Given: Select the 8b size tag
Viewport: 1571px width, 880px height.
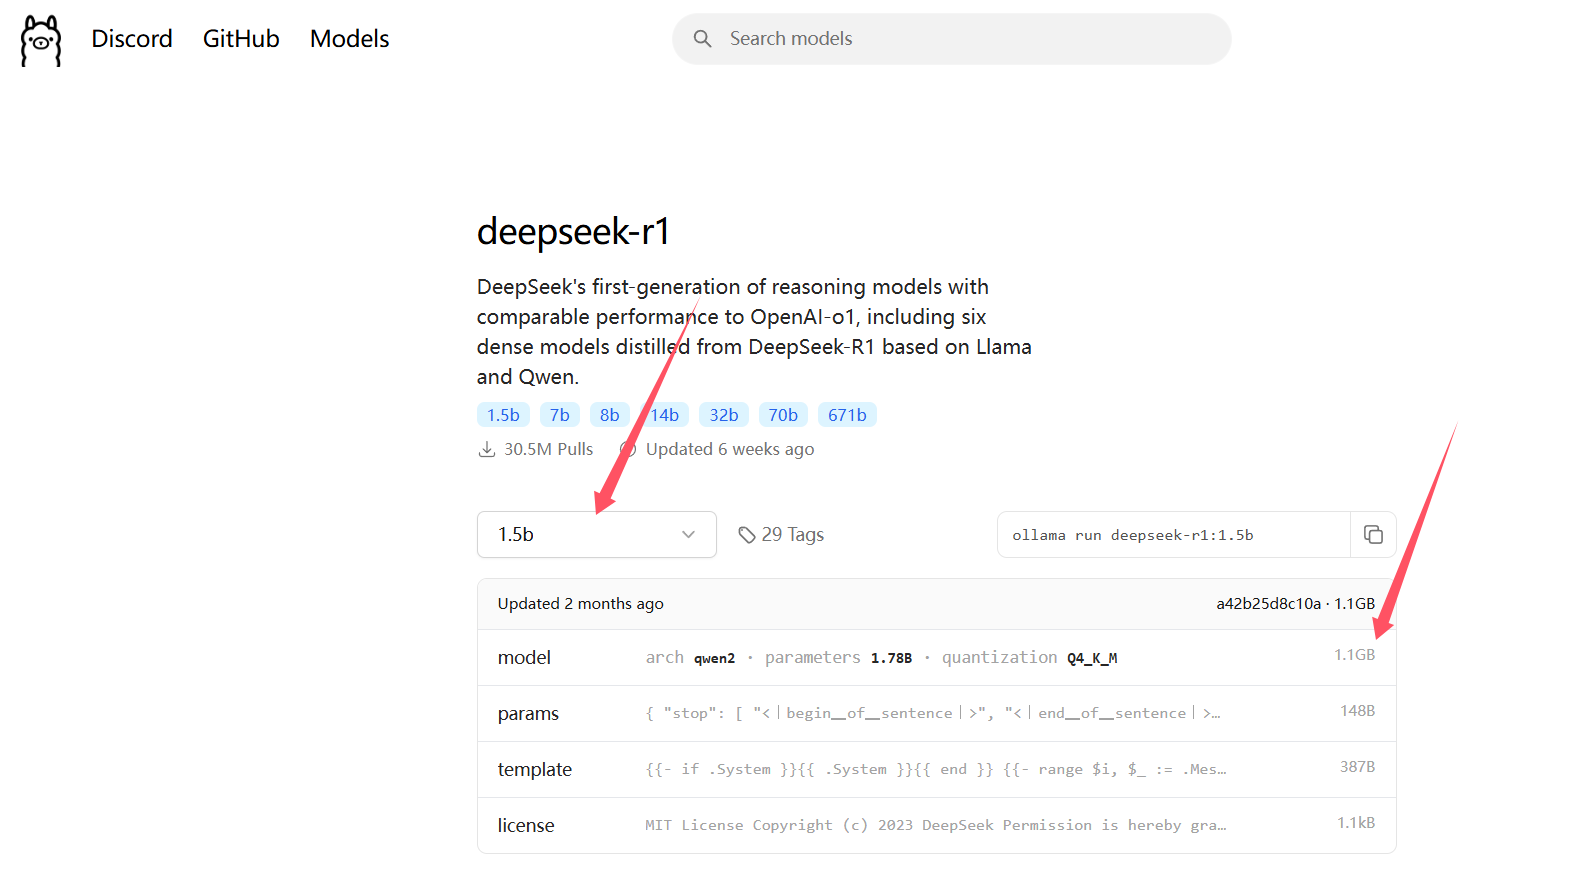Looking at the screenshot, I should [x=610, y=415].
